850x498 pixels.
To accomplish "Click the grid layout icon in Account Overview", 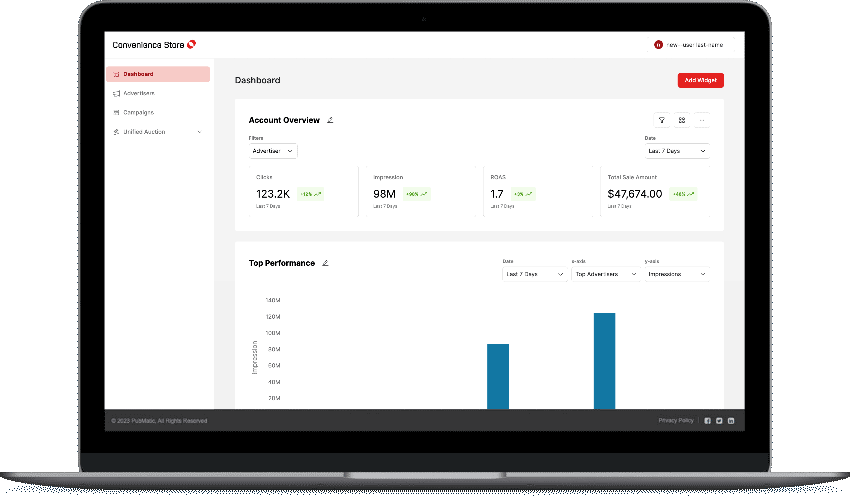I will click(x=681, y=120).
